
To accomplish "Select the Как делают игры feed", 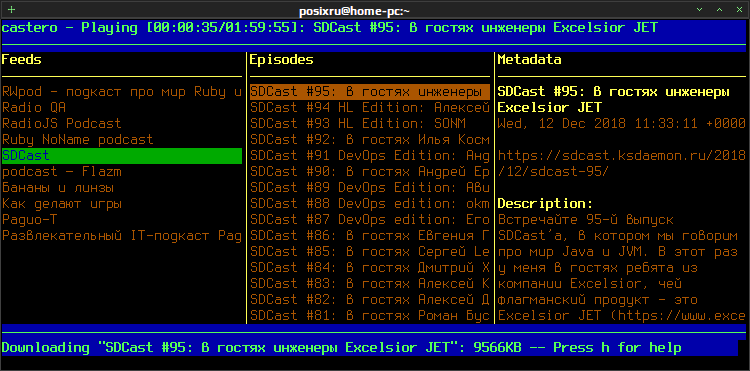I will point(62,204).
